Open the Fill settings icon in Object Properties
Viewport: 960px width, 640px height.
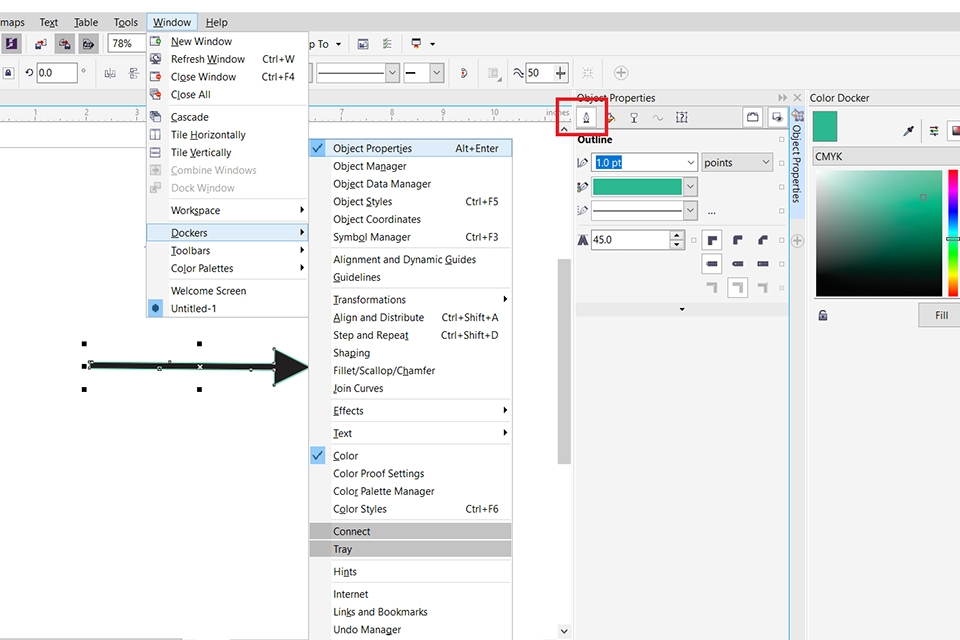610,117
